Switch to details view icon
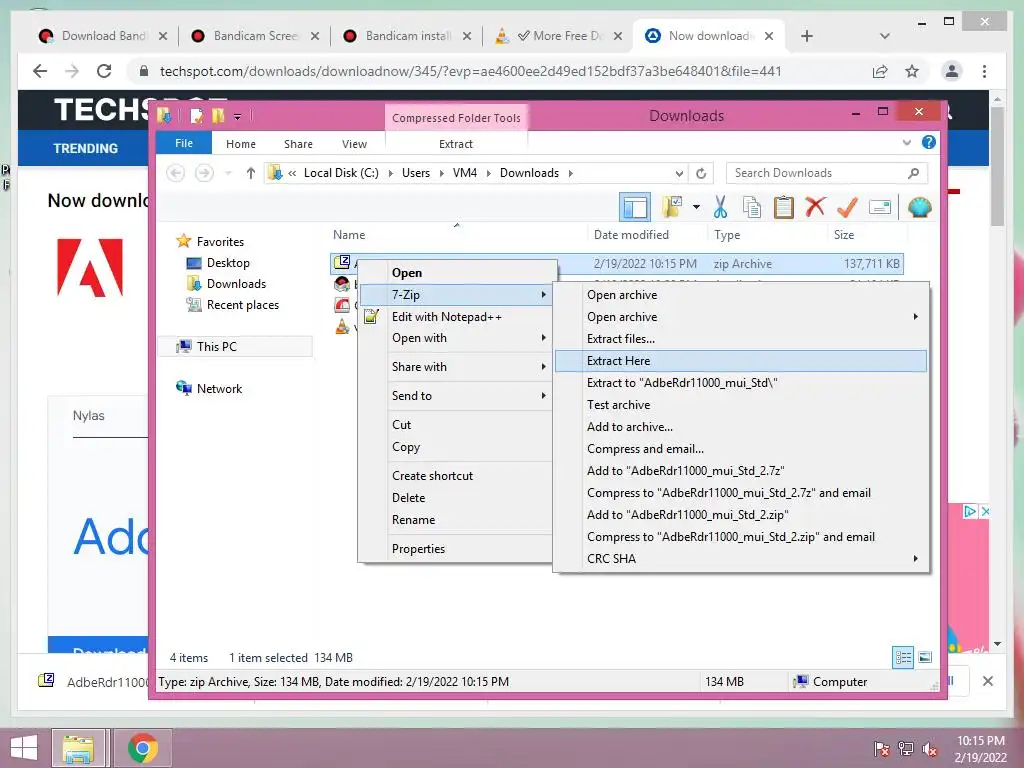1024x768 pixels. click(x=903, y=657)
